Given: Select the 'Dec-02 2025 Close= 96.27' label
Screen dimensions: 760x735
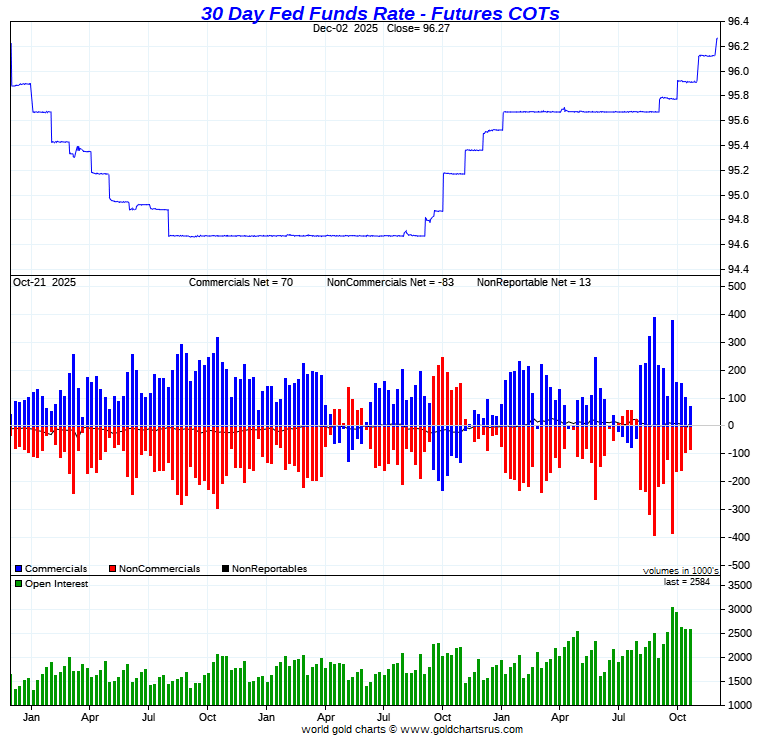Looking at the screenshot, I should pyautogui.click(x=380, y=29).
